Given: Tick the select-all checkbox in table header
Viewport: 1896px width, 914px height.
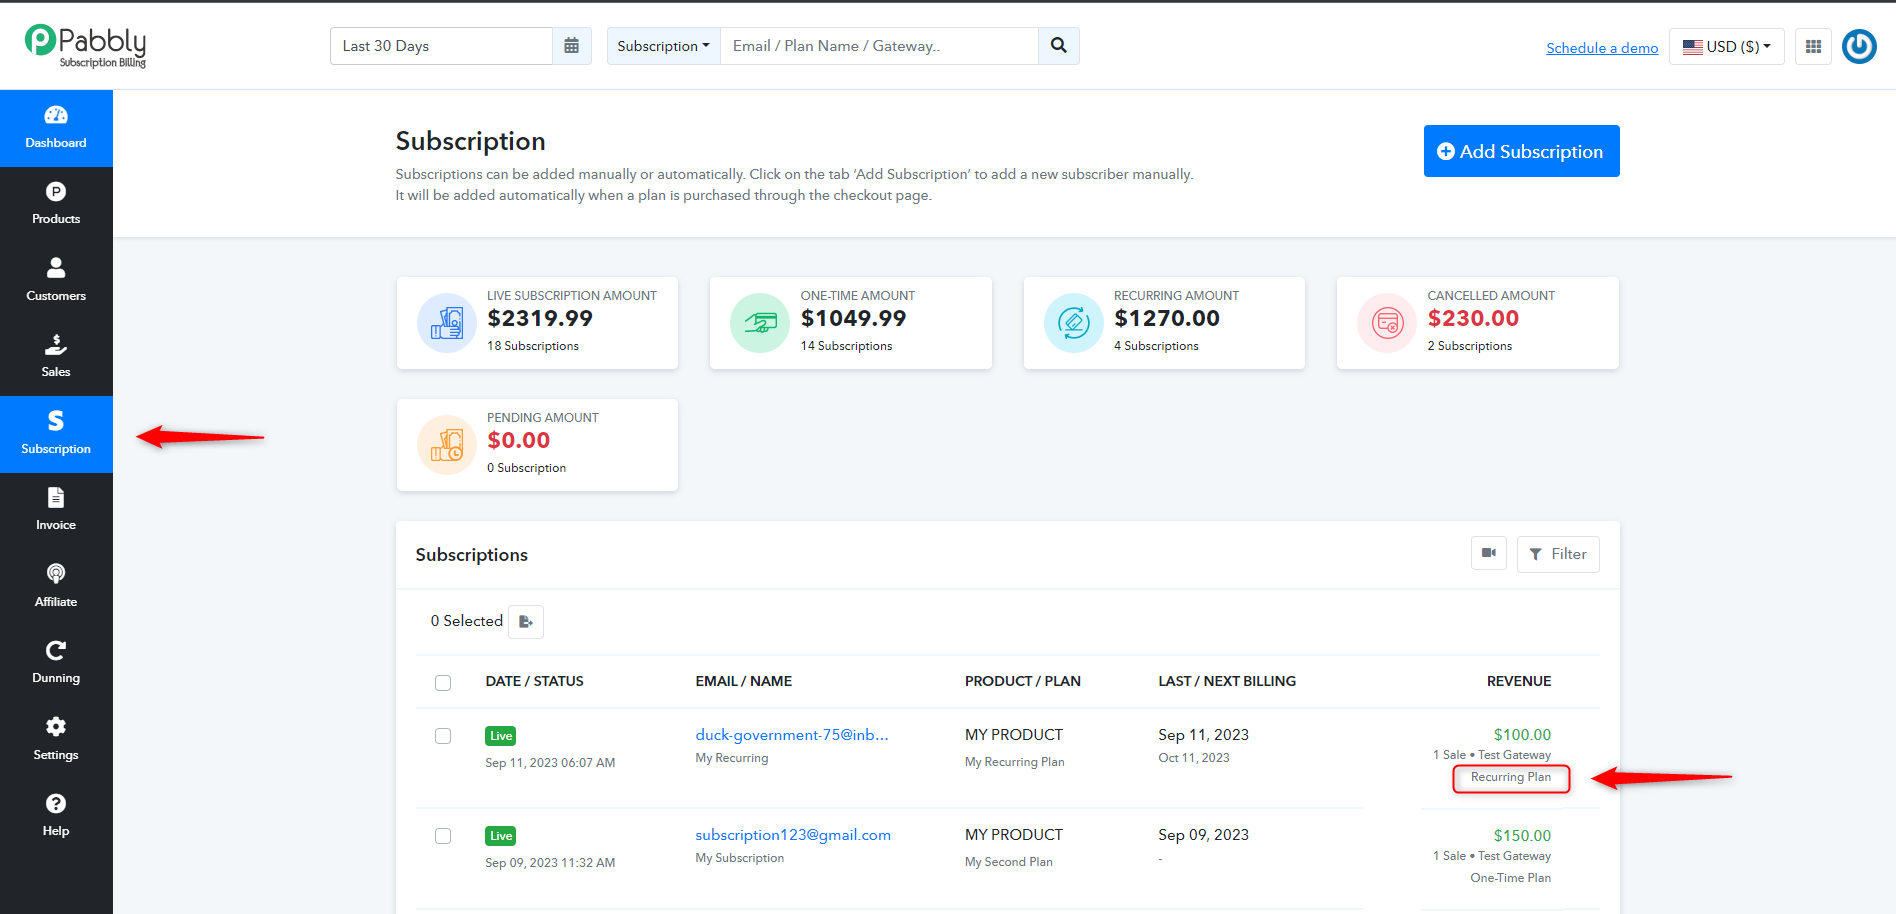Looking at the screenshot, I should click(x=443, y=682).
